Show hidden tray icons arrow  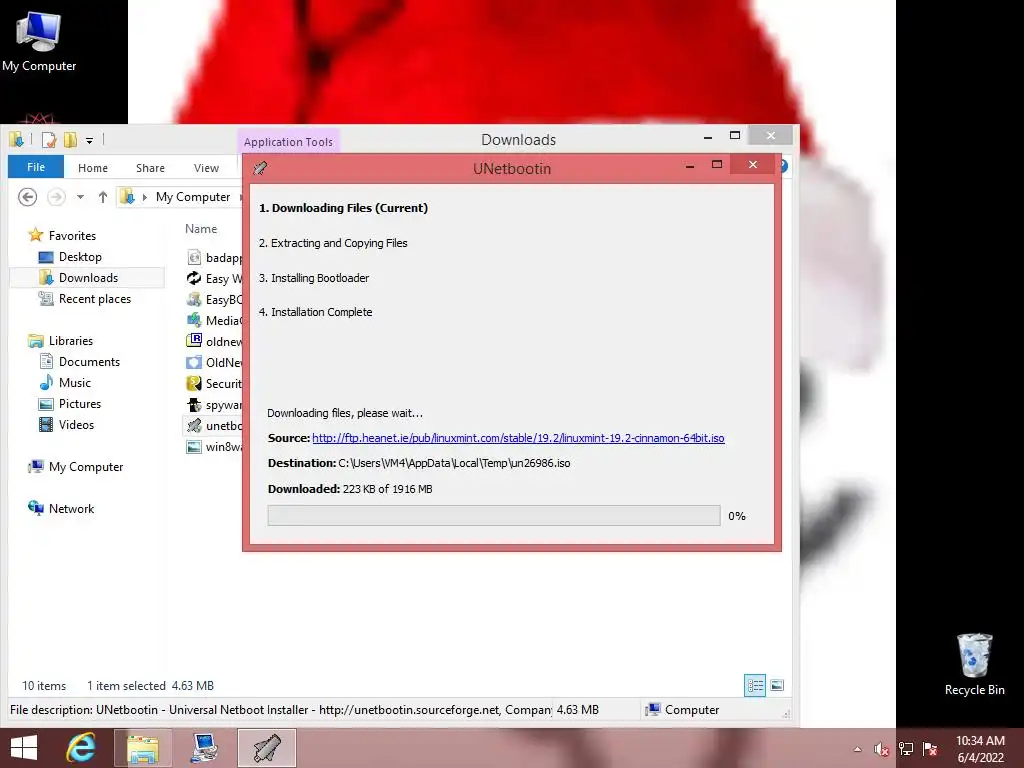pyautogui.click(x=857, y=749)
